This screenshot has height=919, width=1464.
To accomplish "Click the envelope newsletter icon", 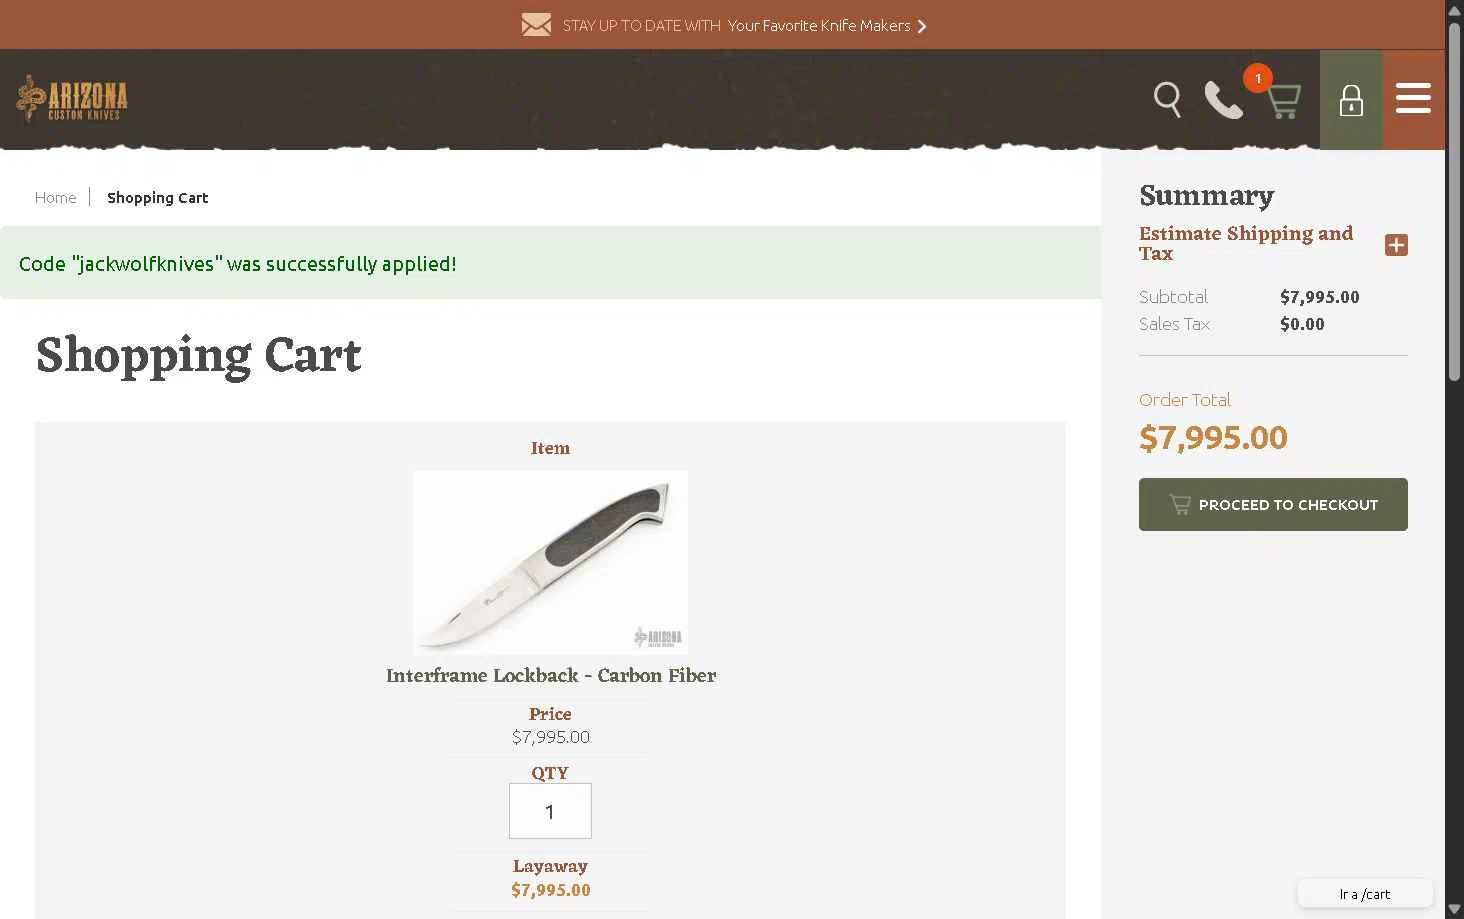I will pos(536,25).
